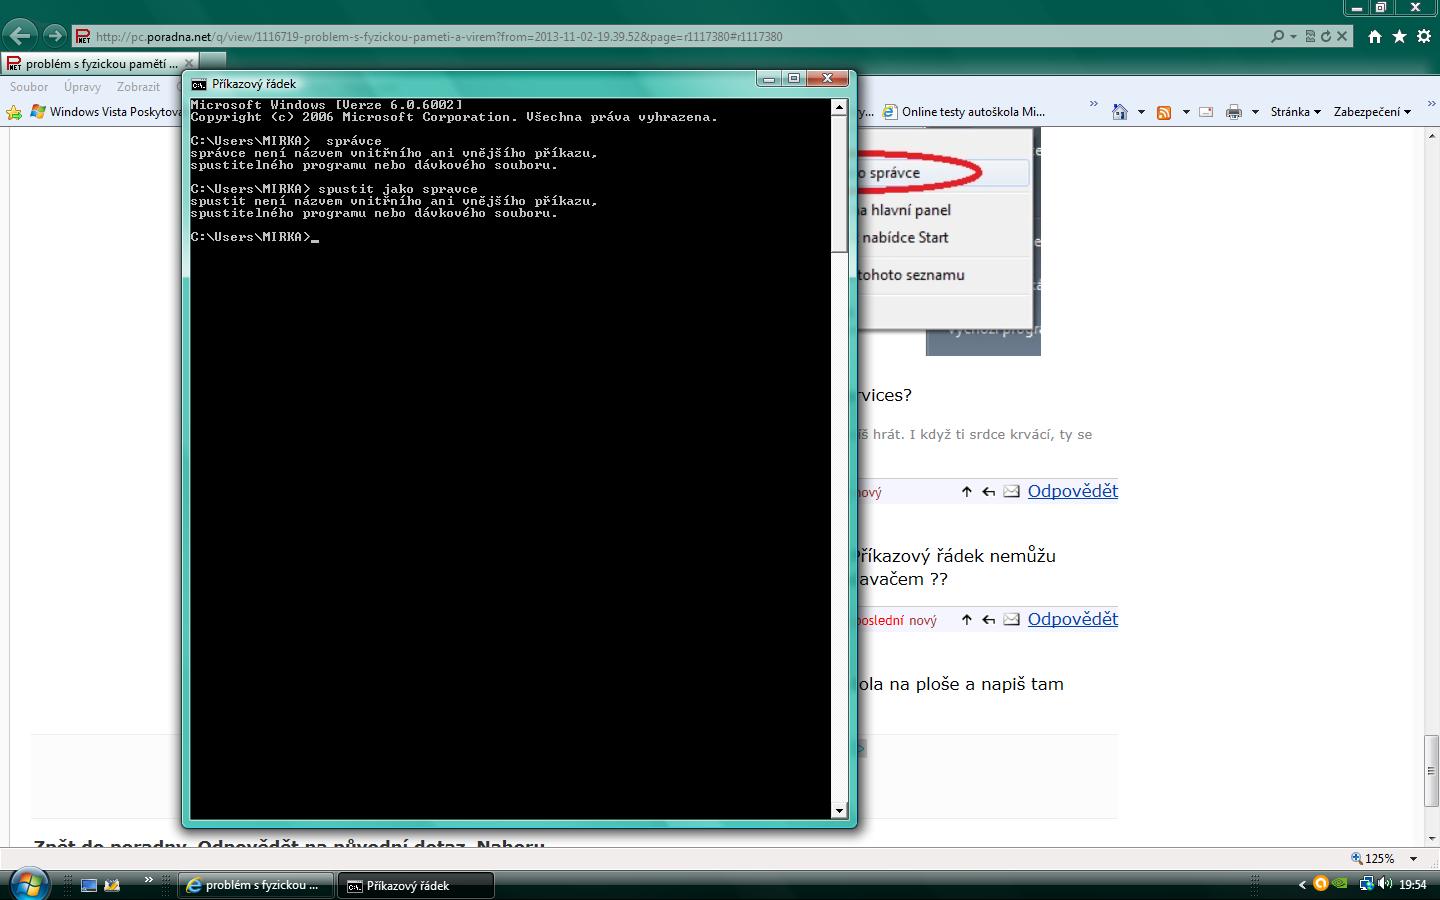This screenshot has width=1440, height=900.
Task: Go back with the browser Back arrow
Action: click(x=20, y=36)
